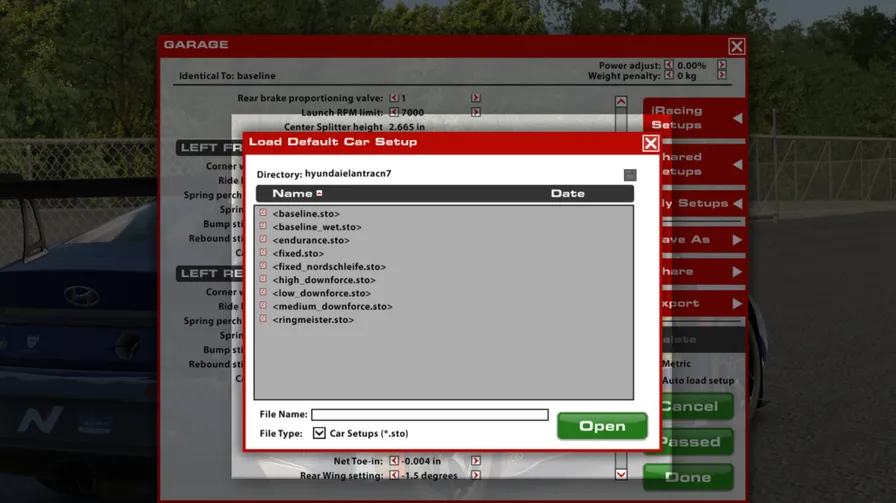Decrease Launch RPM limit
Screen dimensions: 896x503
pos(394,112)
